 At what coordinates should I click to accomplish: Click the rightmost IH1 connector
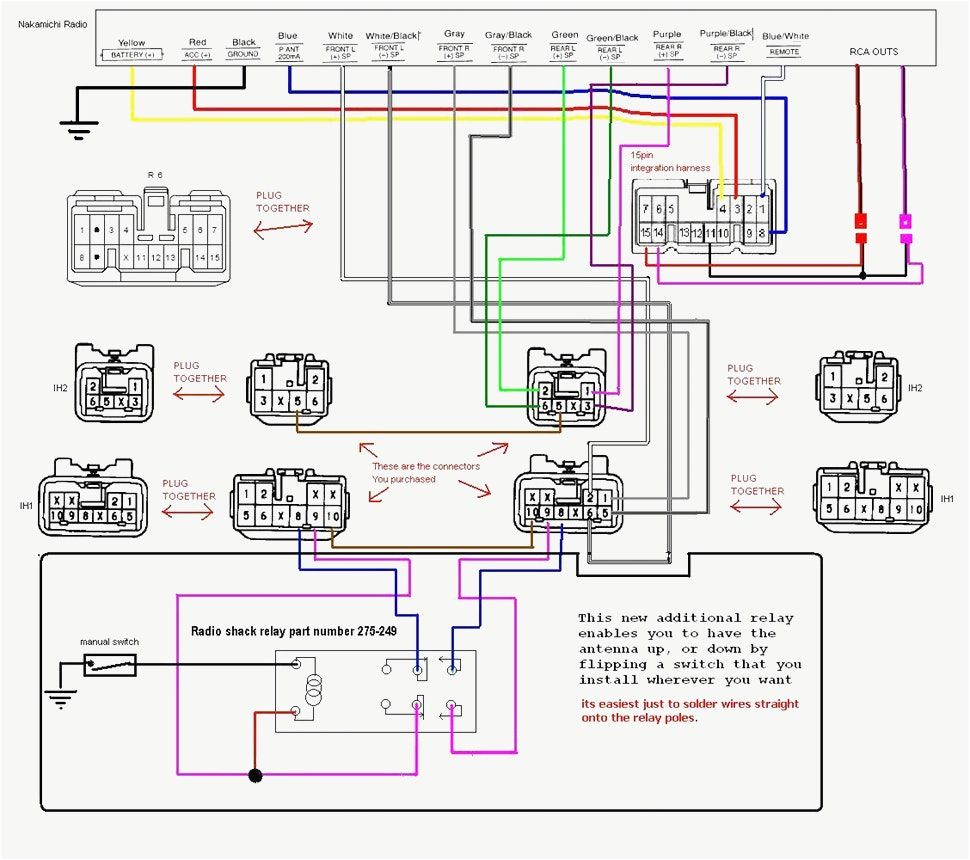[872, 497]
